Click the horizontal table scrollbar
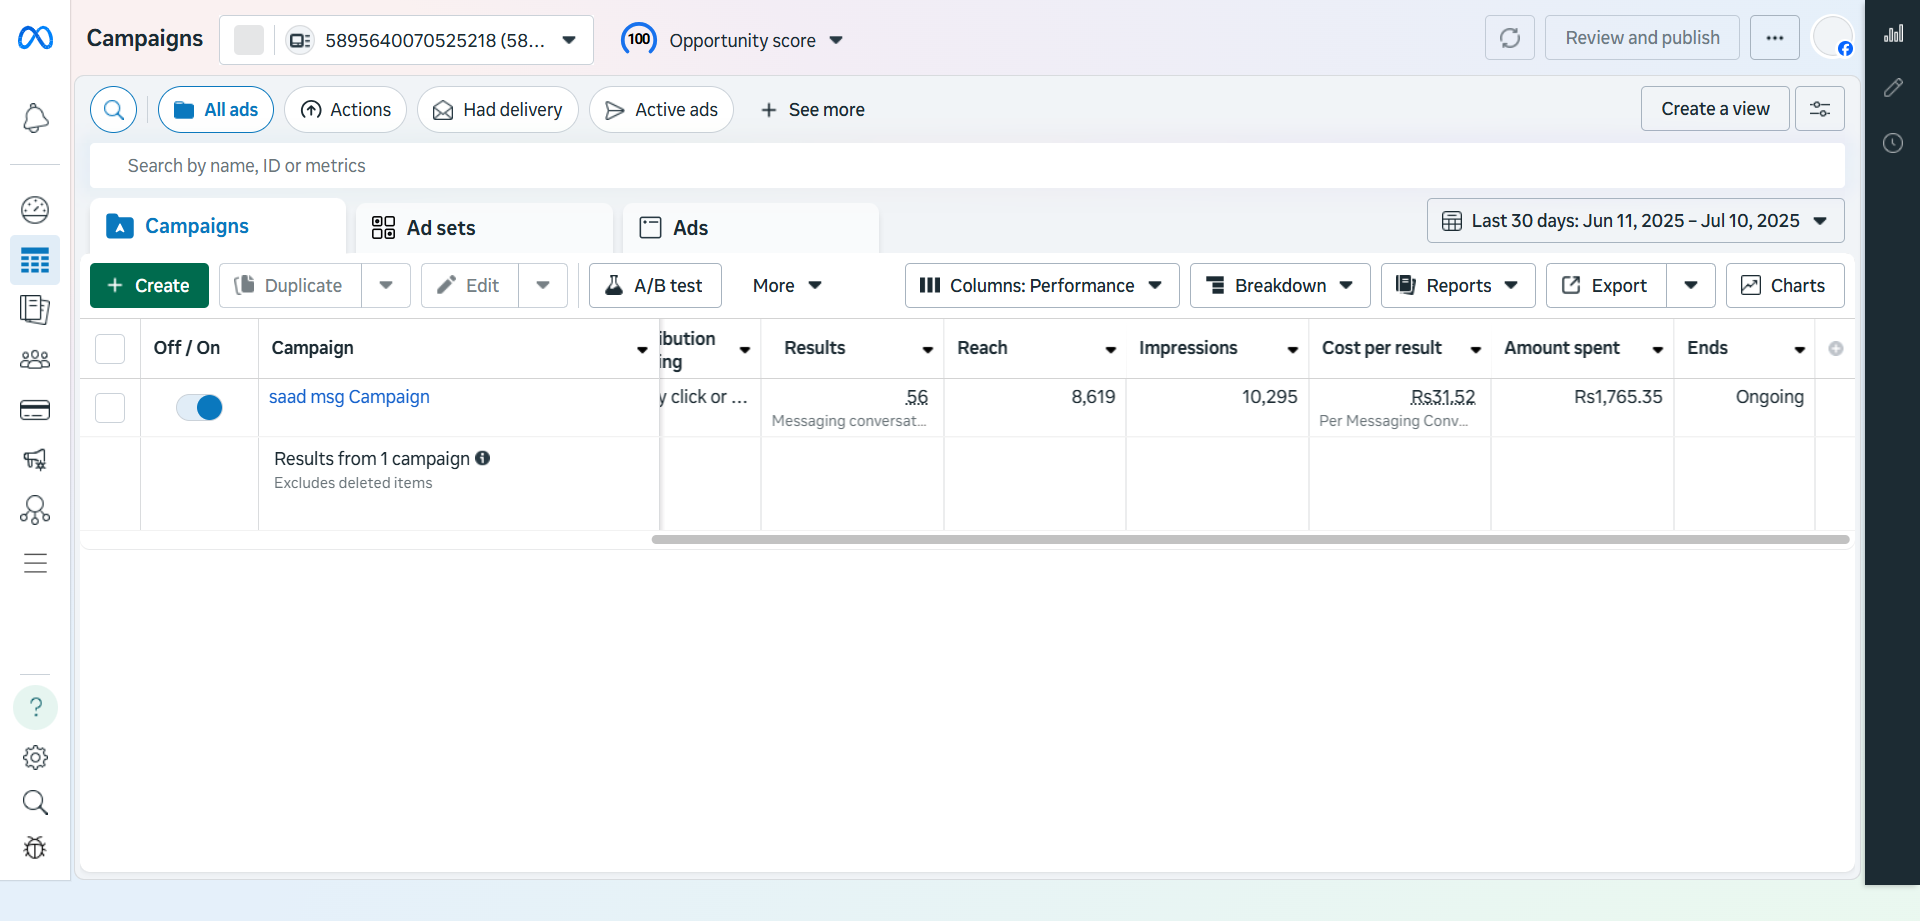 point(1250,539)
